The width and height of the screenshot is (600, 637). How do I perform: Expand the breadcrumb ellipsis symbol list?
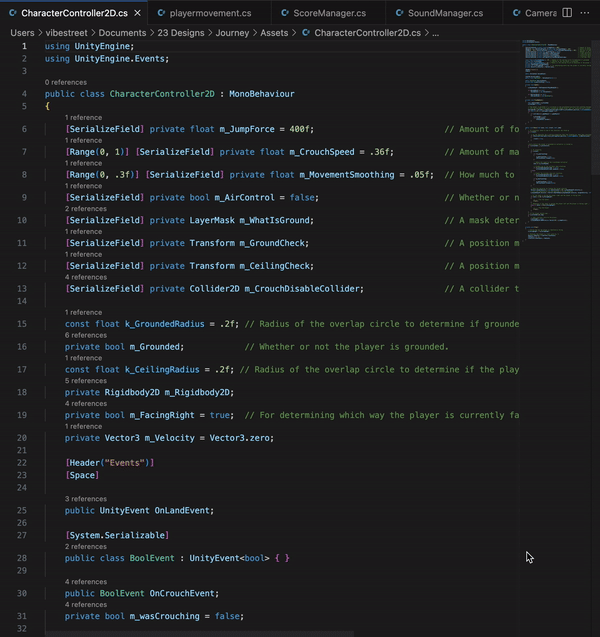[x=435, y=33]
